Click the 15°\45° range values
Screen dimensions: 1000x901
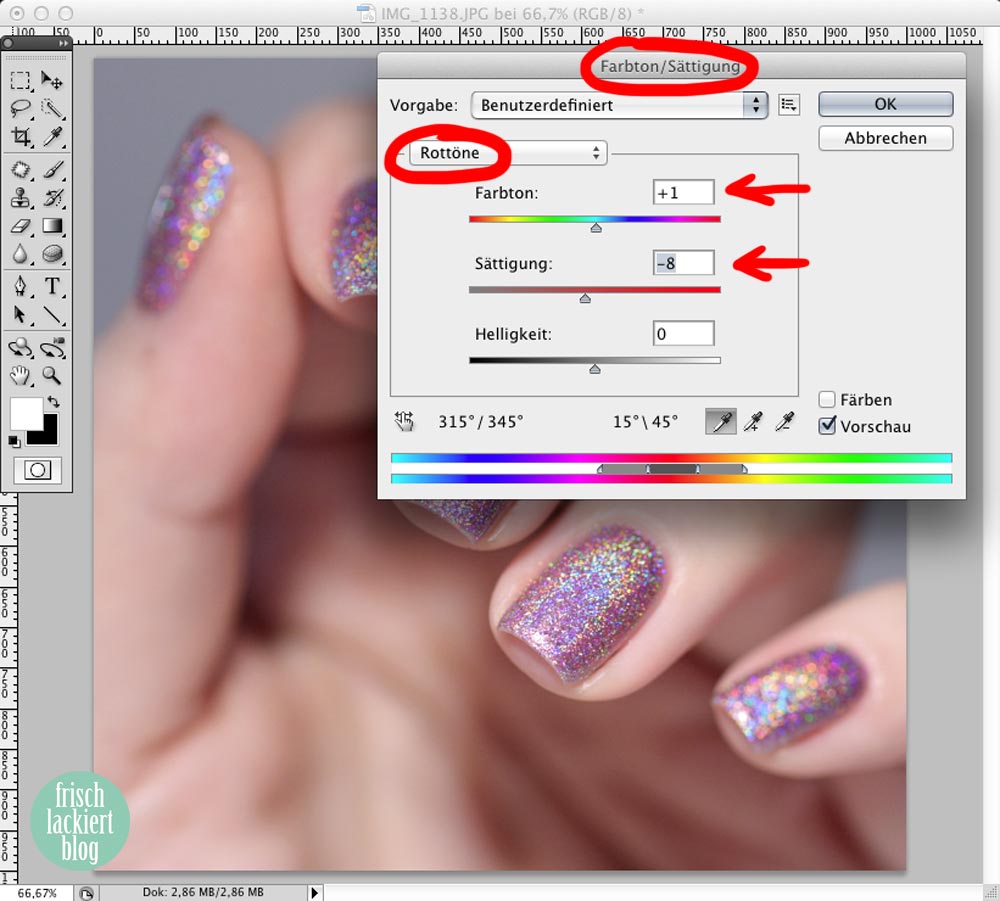[x=645, y=422]
